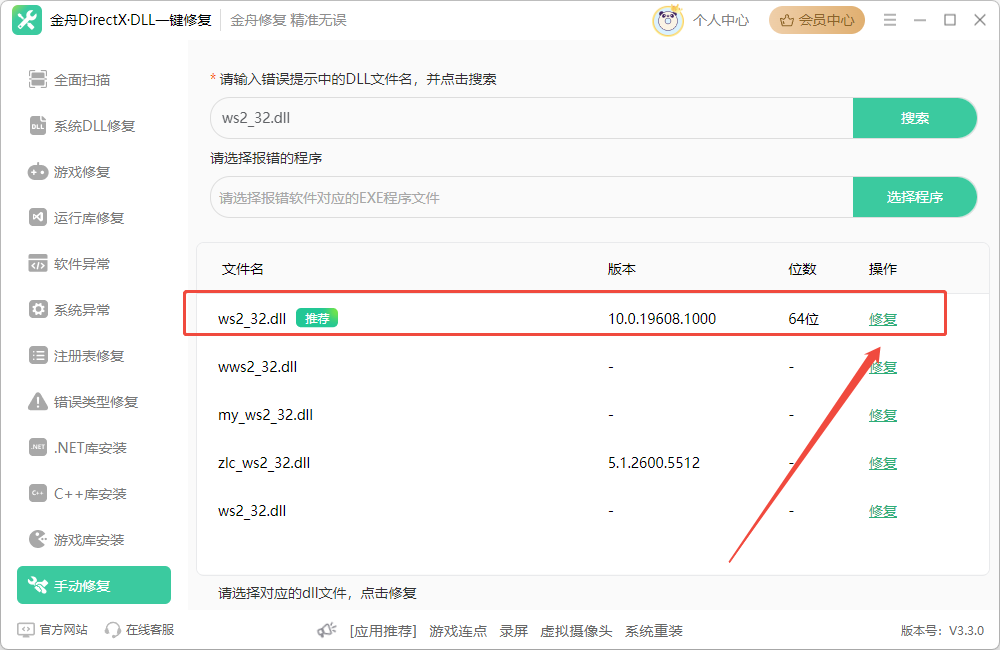This screenshot has width=1000, height=650.
Task: Open 会员中心 member center
Action: [x=816, y=20]
